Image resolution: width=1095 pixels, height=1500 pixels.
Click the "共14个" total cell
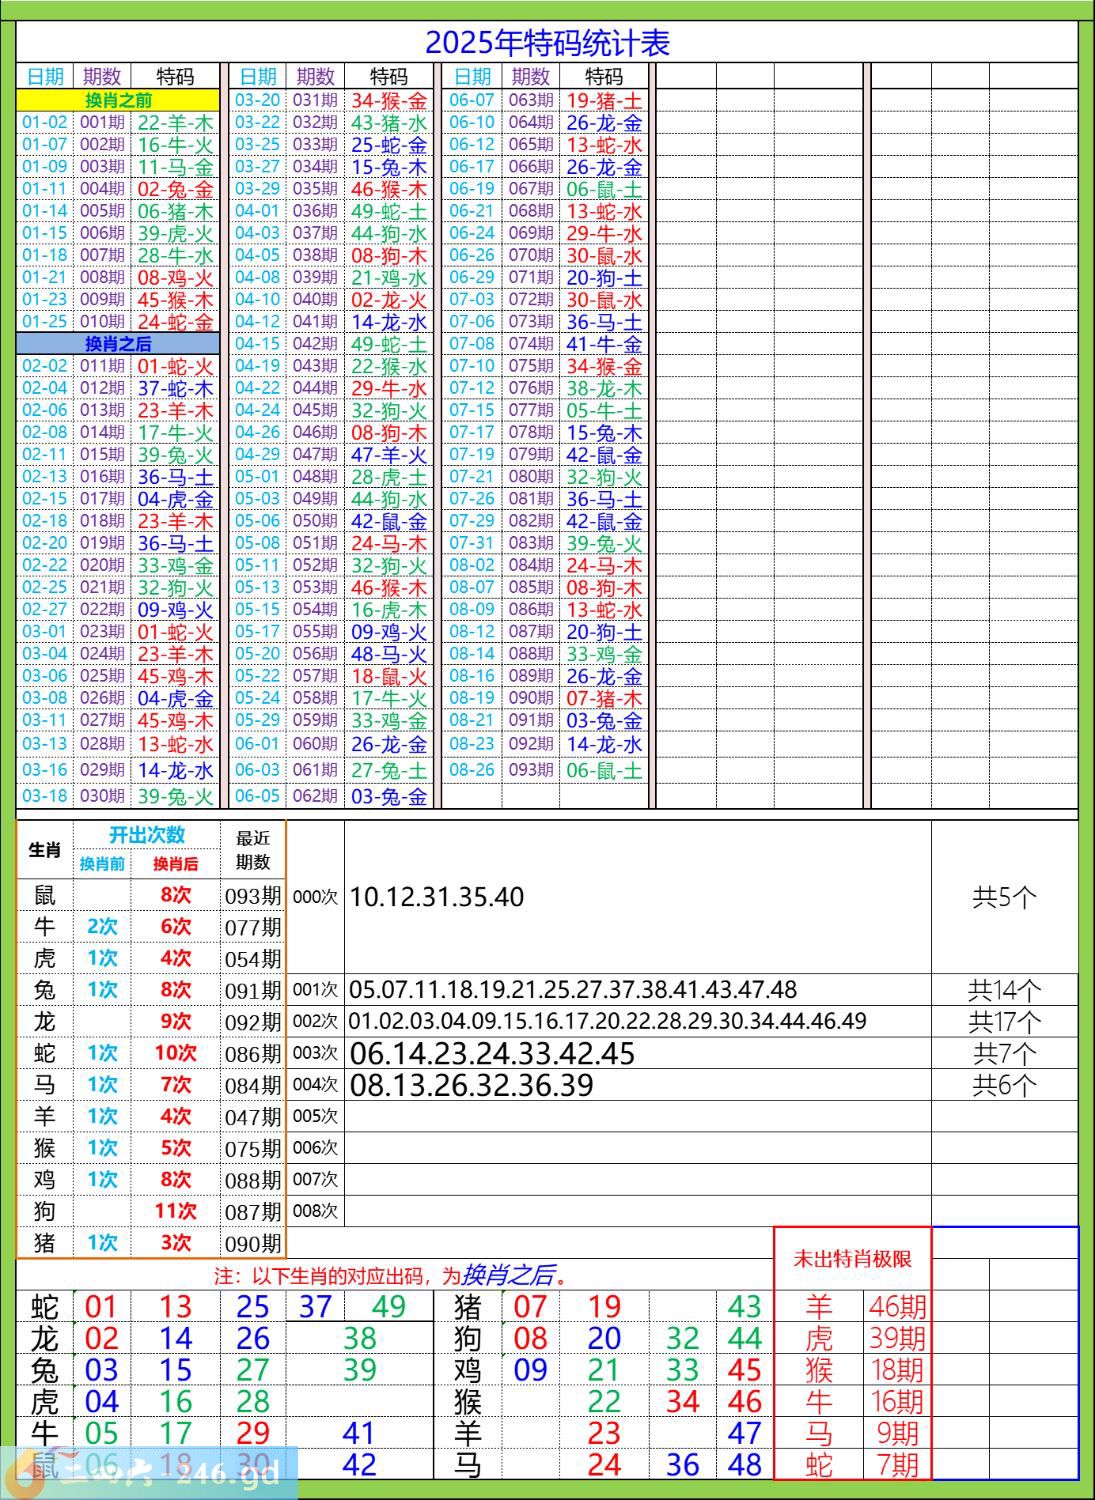1005,990
